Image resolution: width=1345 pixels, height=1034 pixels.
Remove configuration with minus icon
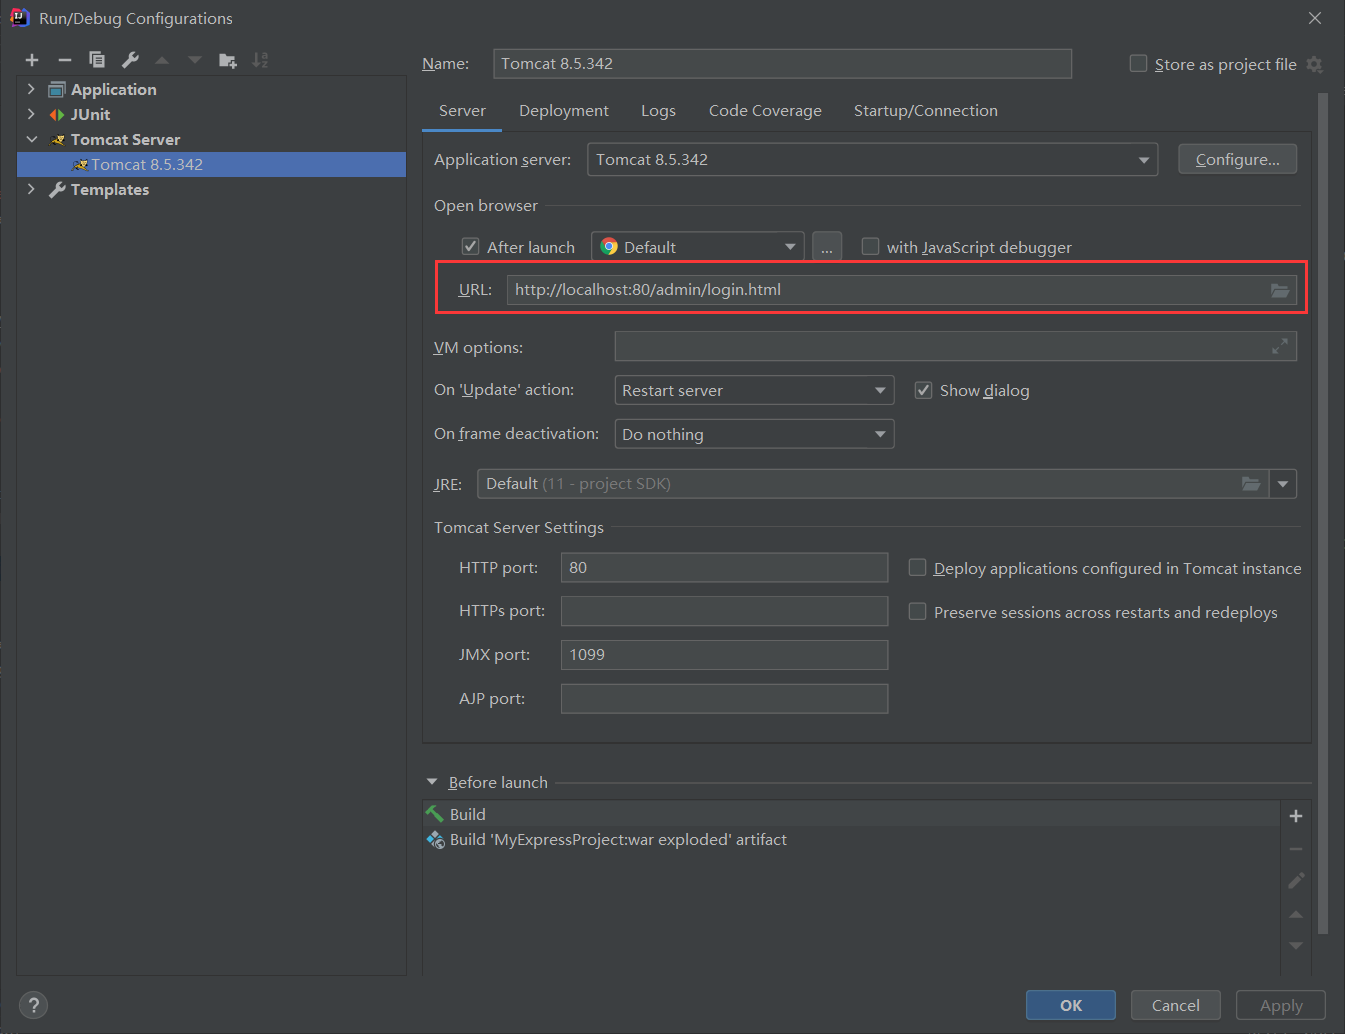pyautogui.click(x=64, y=60)
